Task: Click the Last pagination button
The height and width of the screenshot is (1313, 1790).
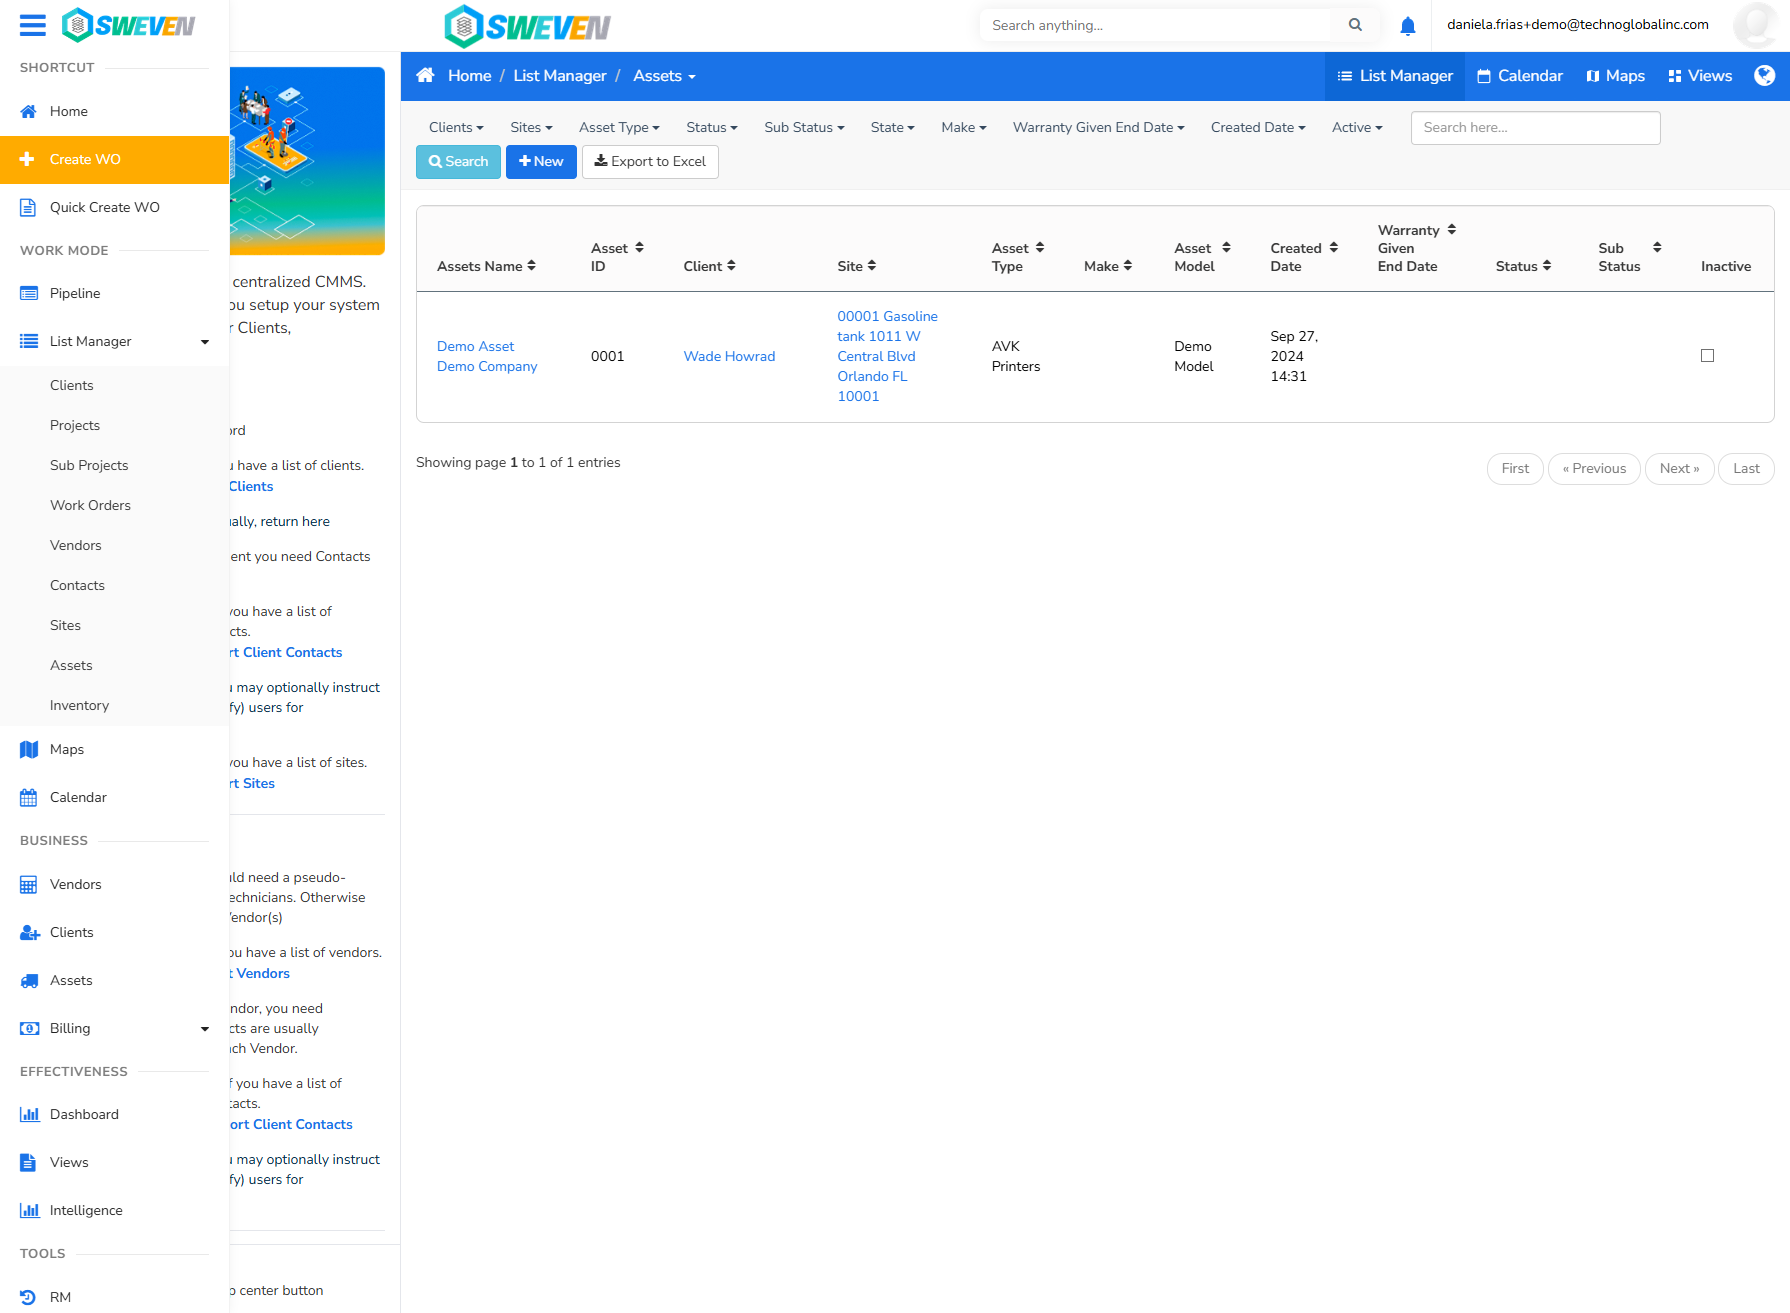Action: pyautogui.click(x=1746, y=469)
